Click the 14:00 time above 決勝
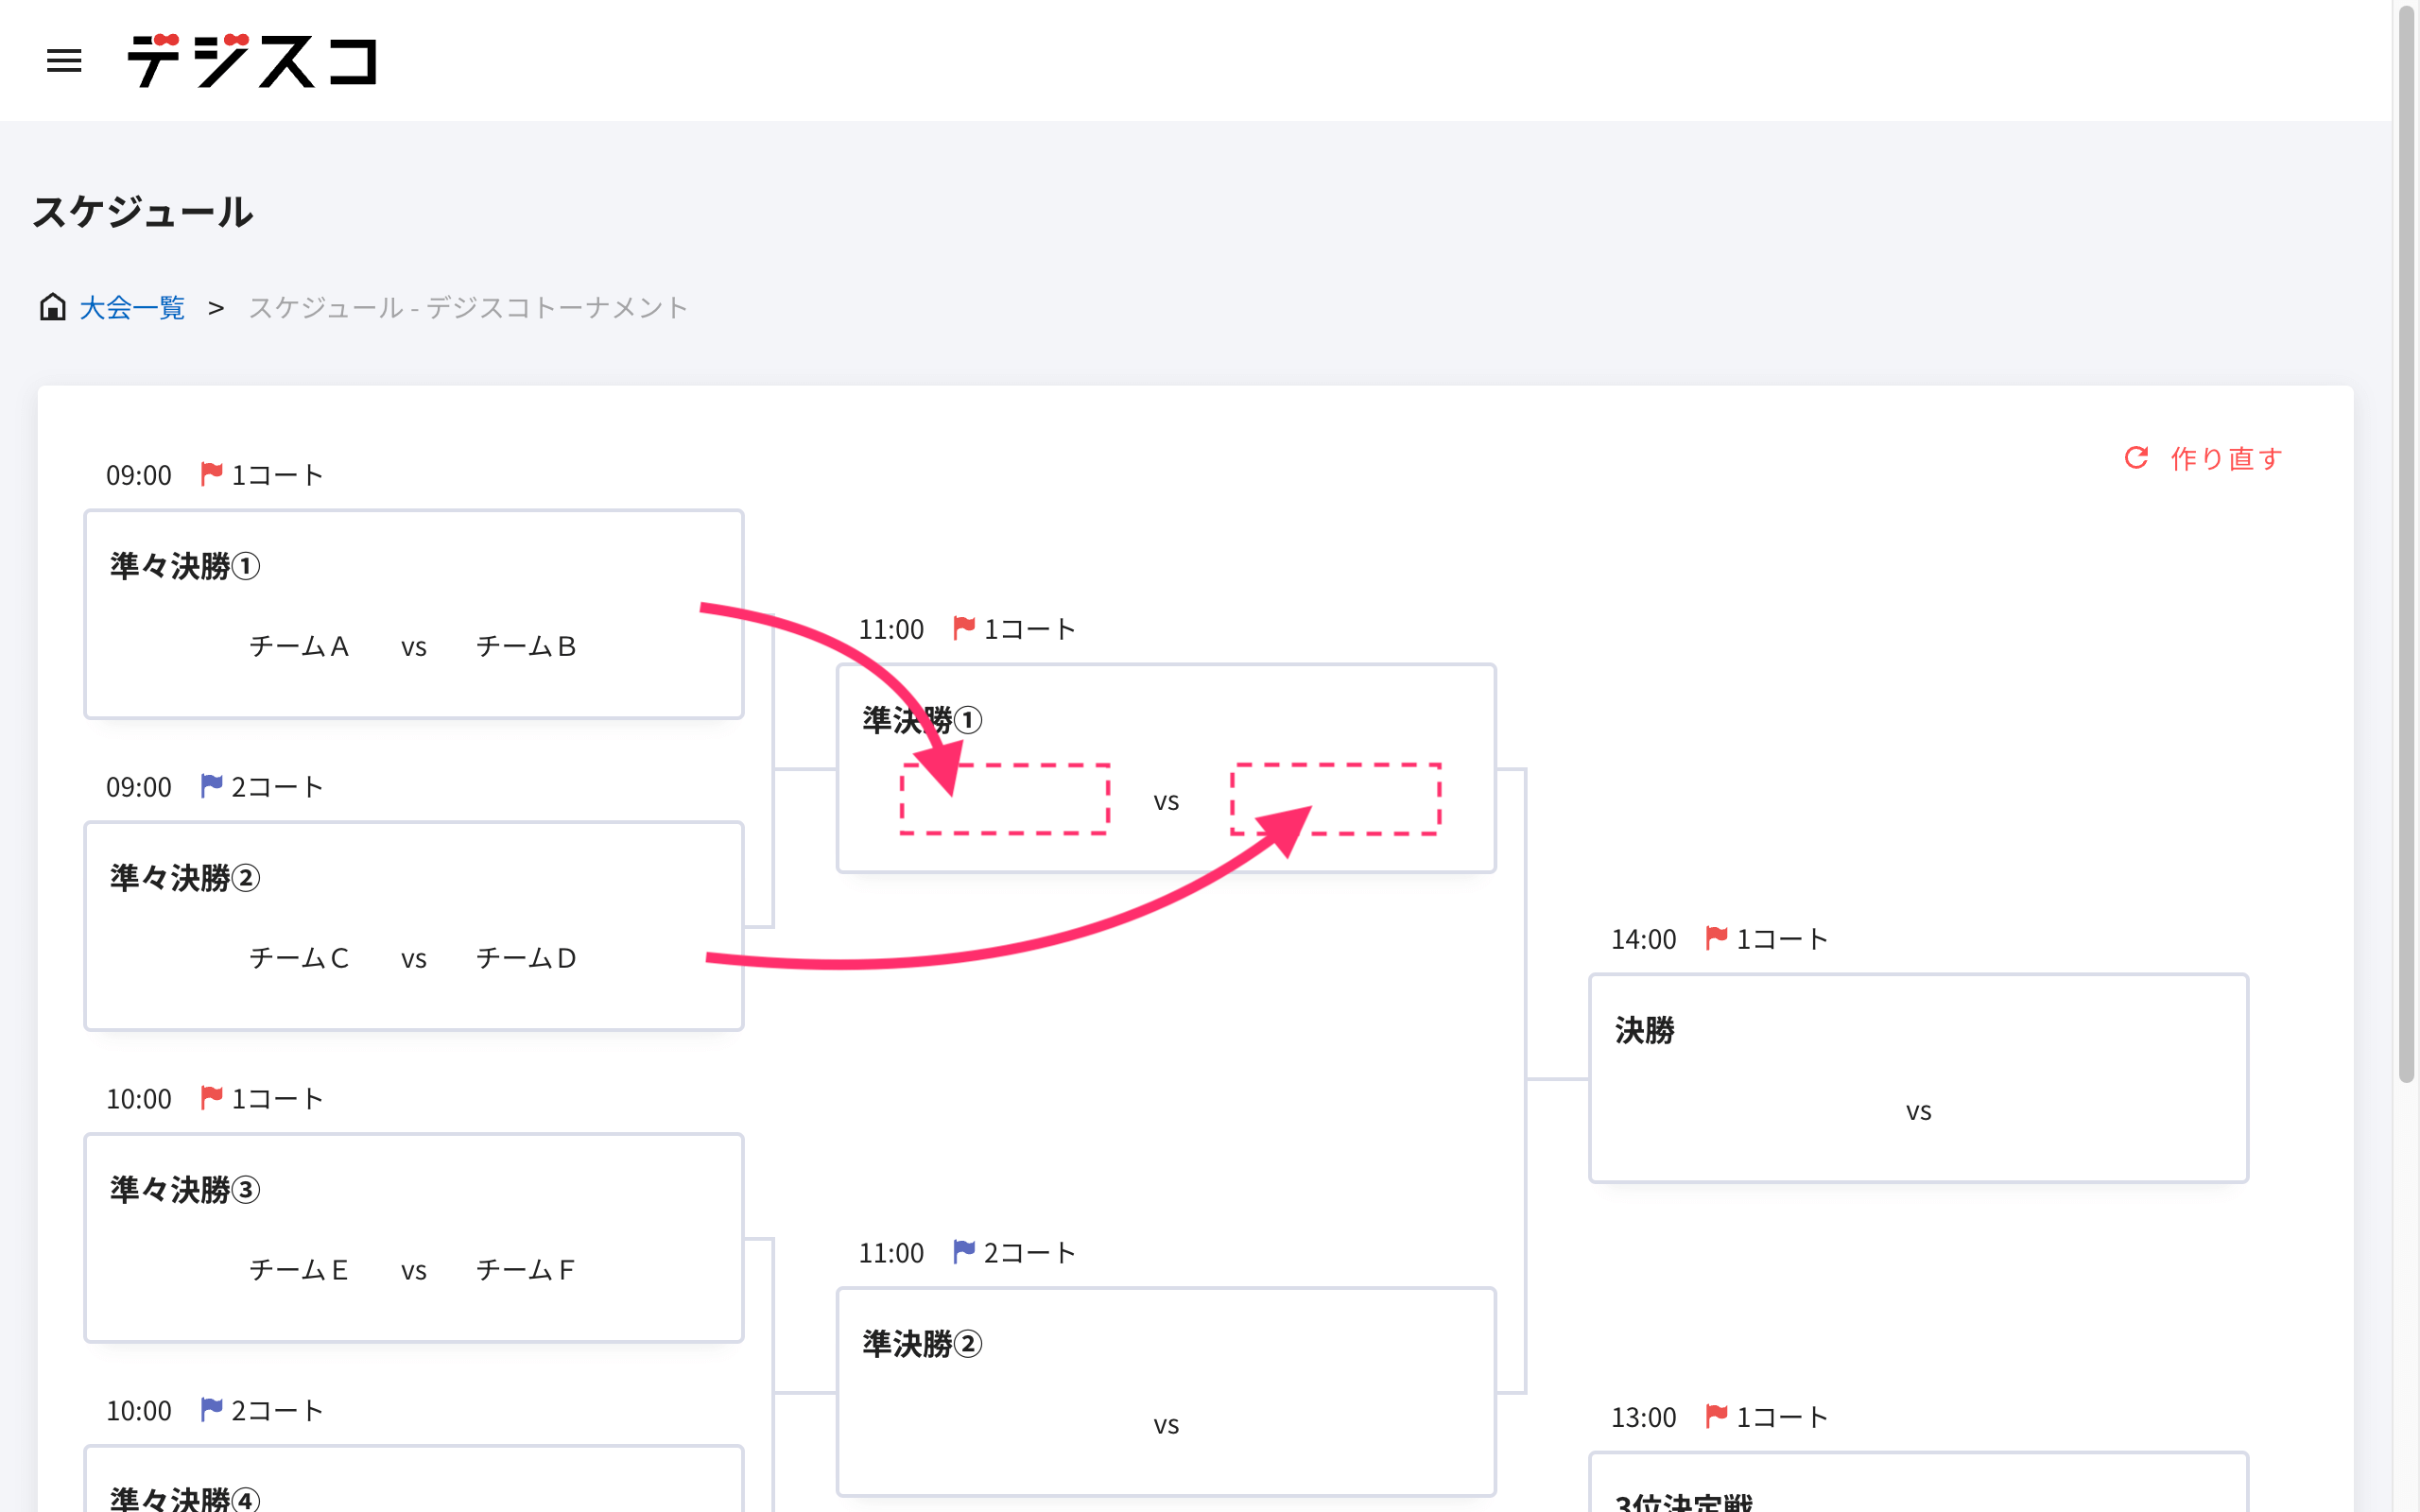Screen dimensions: 2420x1512 click(1643, 939)
